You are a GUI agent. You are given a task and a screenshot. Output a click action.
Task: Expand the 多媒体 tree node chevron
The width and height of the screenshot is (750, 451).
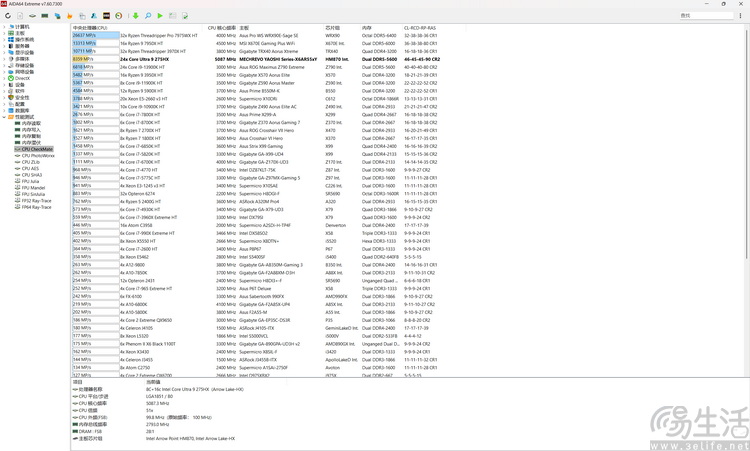point(4,59)
